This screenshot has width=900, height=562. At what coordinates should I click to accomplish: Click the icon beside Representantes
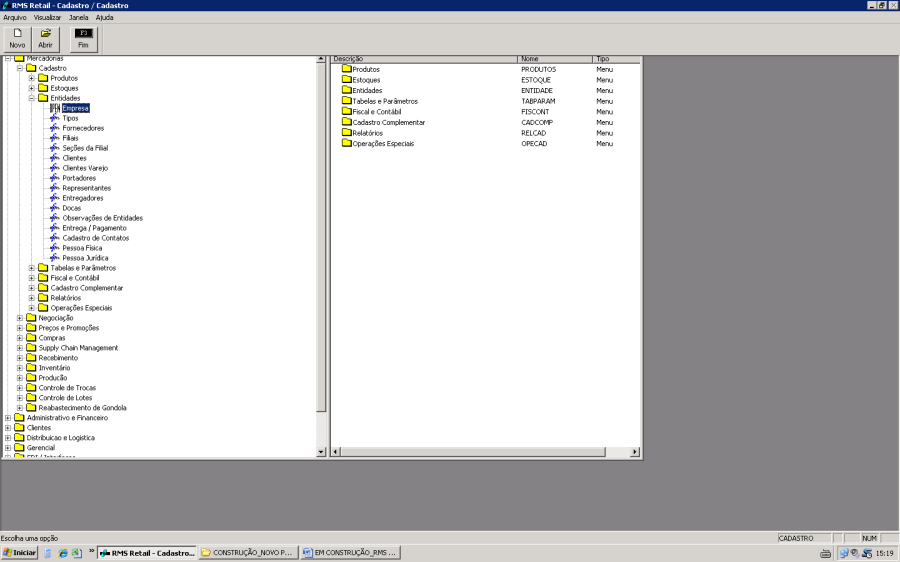55,188
